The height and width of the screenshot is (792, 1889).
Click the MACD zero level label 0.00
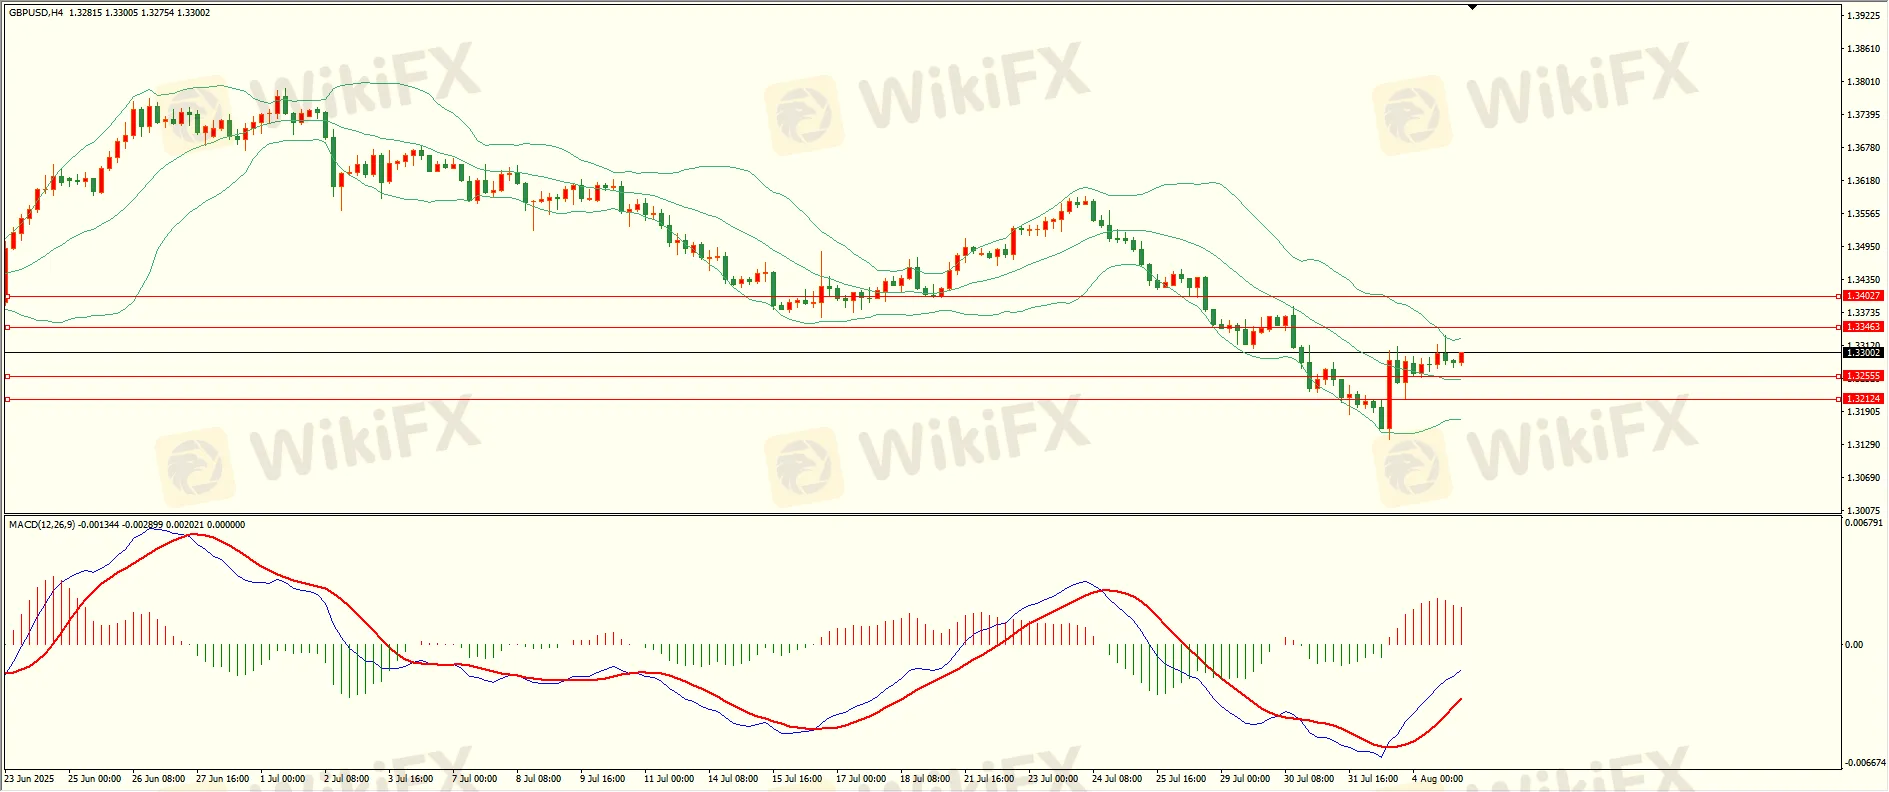(x=1854, y=645)
